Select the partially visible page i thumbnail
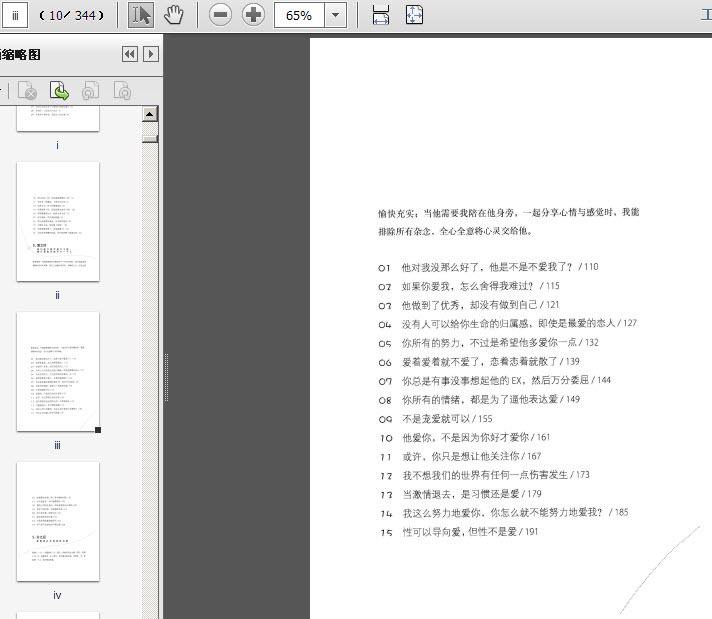 coord(58,118)
